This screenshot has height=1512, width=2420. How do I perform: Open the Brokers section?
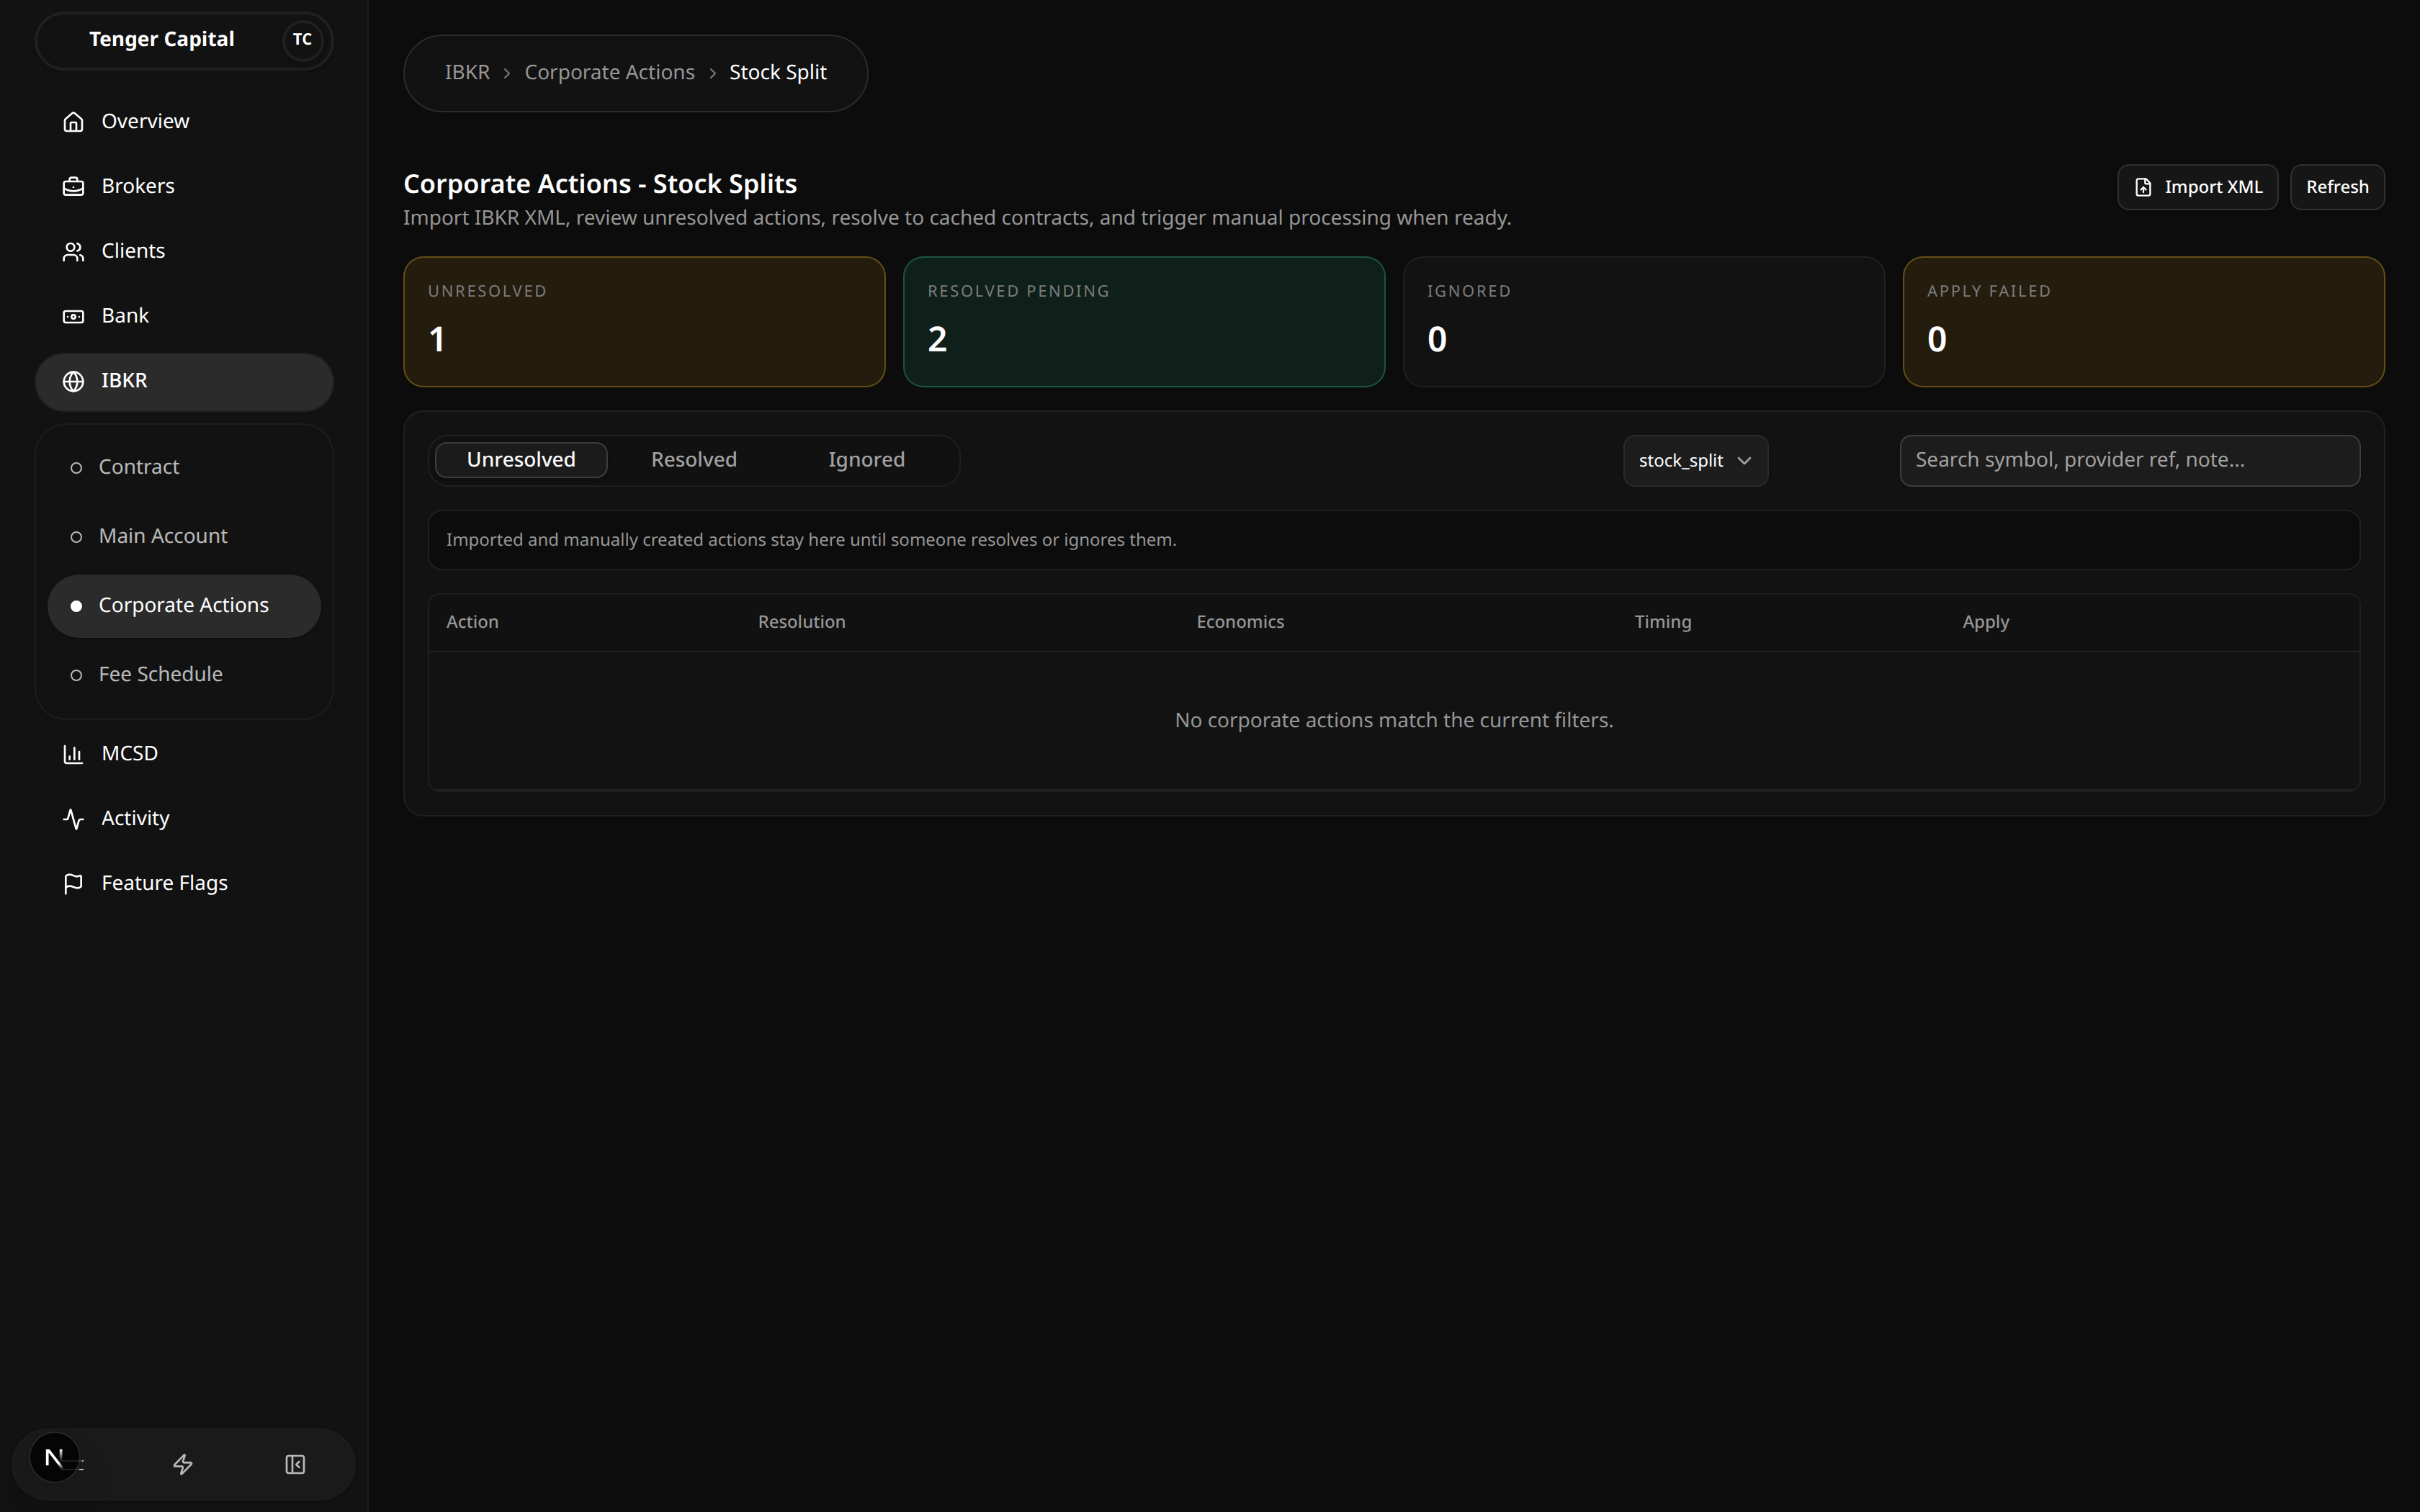click(184, 187)
